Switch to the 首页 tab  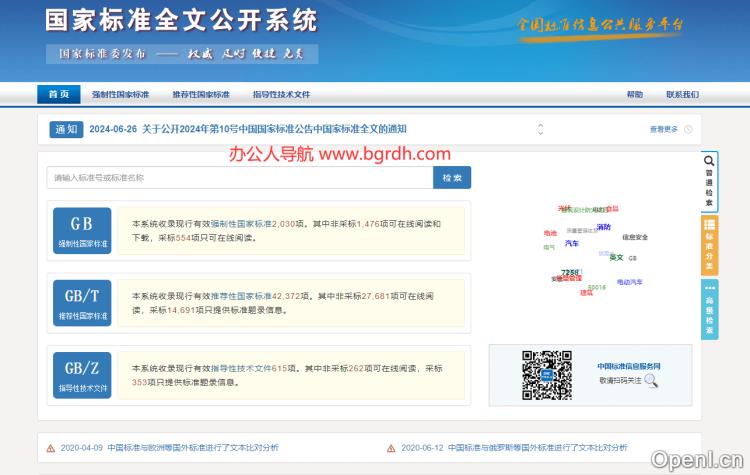pyautogui.click(x=58, y=94)
